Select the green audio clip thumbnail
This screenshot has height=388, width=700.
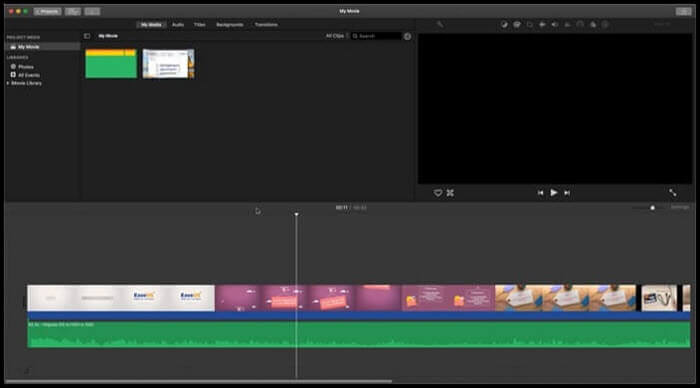tap(111, 64)
